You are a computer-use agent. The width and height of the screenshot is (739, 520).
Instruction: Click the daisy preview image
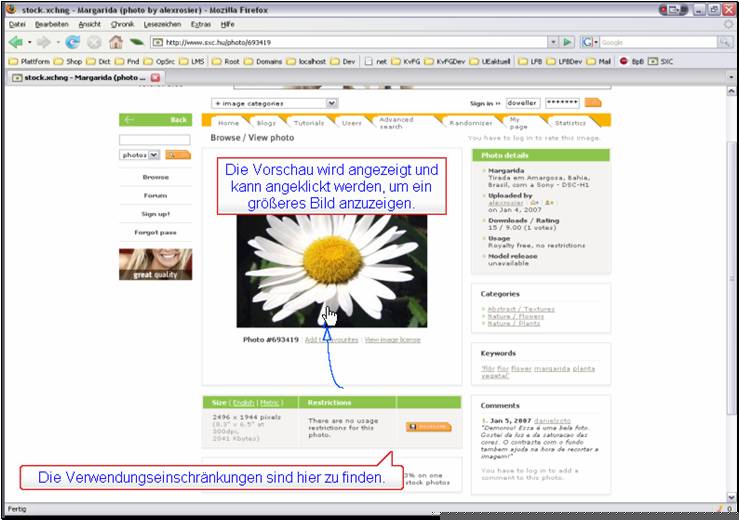332,271
